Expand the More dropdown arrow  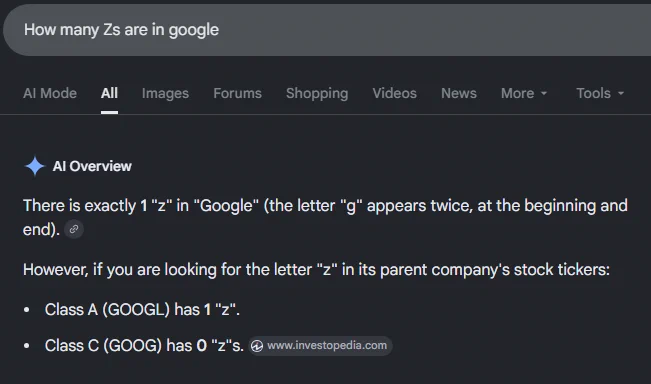pyautogui.click(x=544, y=93)
